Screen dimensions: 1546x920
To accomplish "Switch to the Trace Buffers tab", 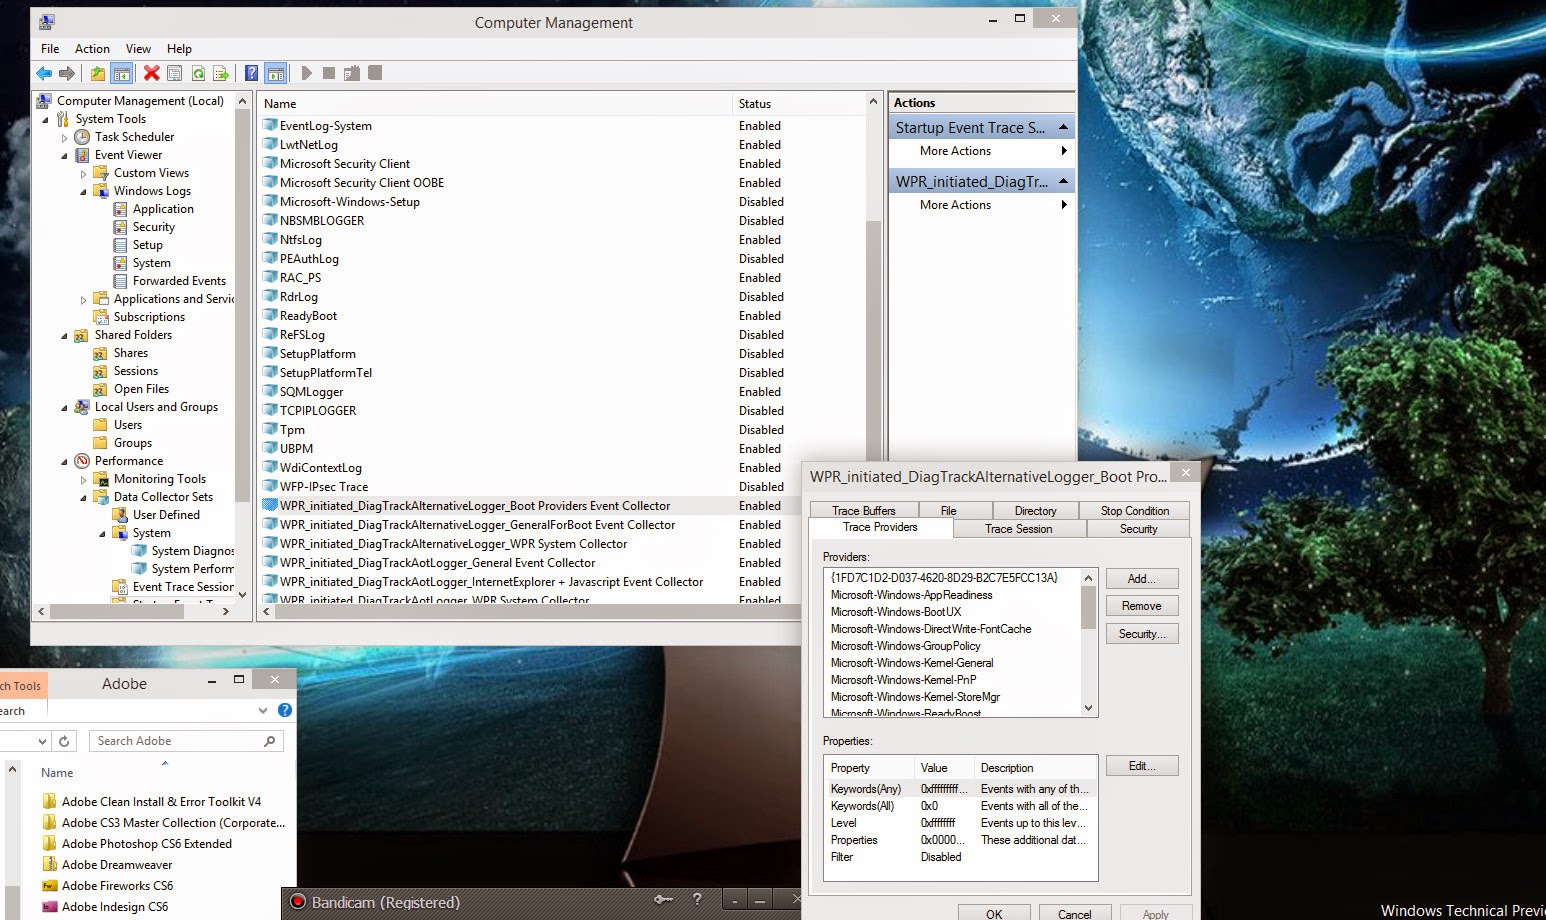I will tap(864, 510).
